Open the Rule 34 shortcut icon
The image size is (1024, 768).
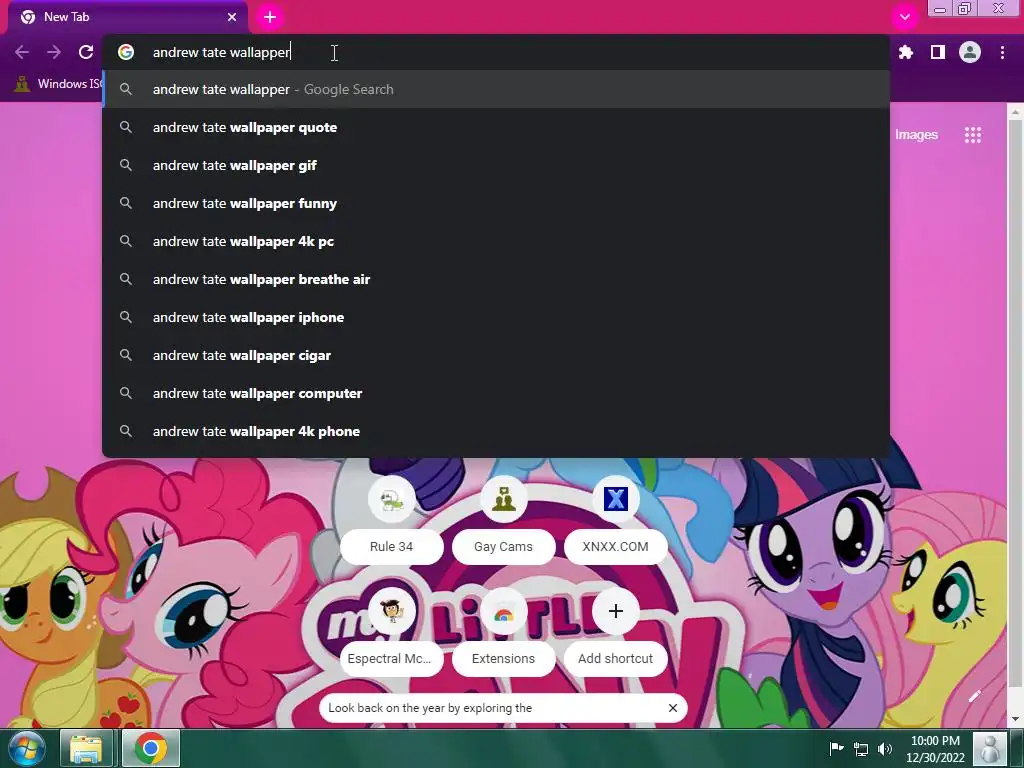391,499
